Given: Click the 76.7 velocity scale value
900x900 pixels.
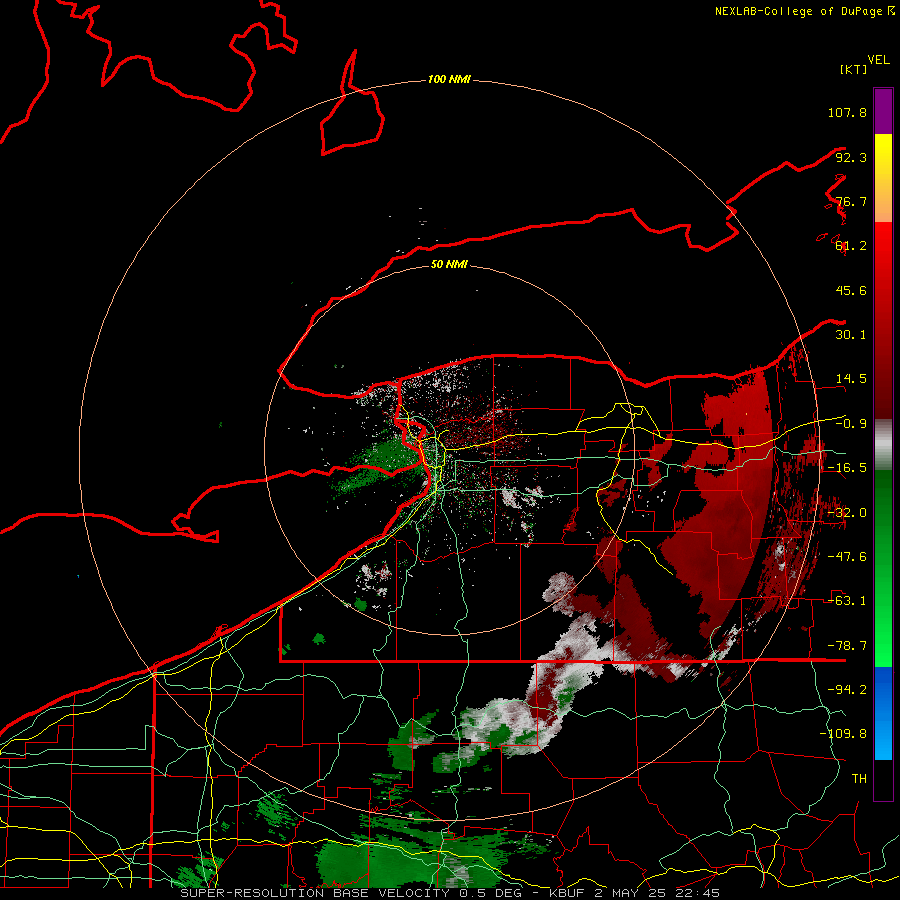Looking at the screenshot, I should [851, 201].
